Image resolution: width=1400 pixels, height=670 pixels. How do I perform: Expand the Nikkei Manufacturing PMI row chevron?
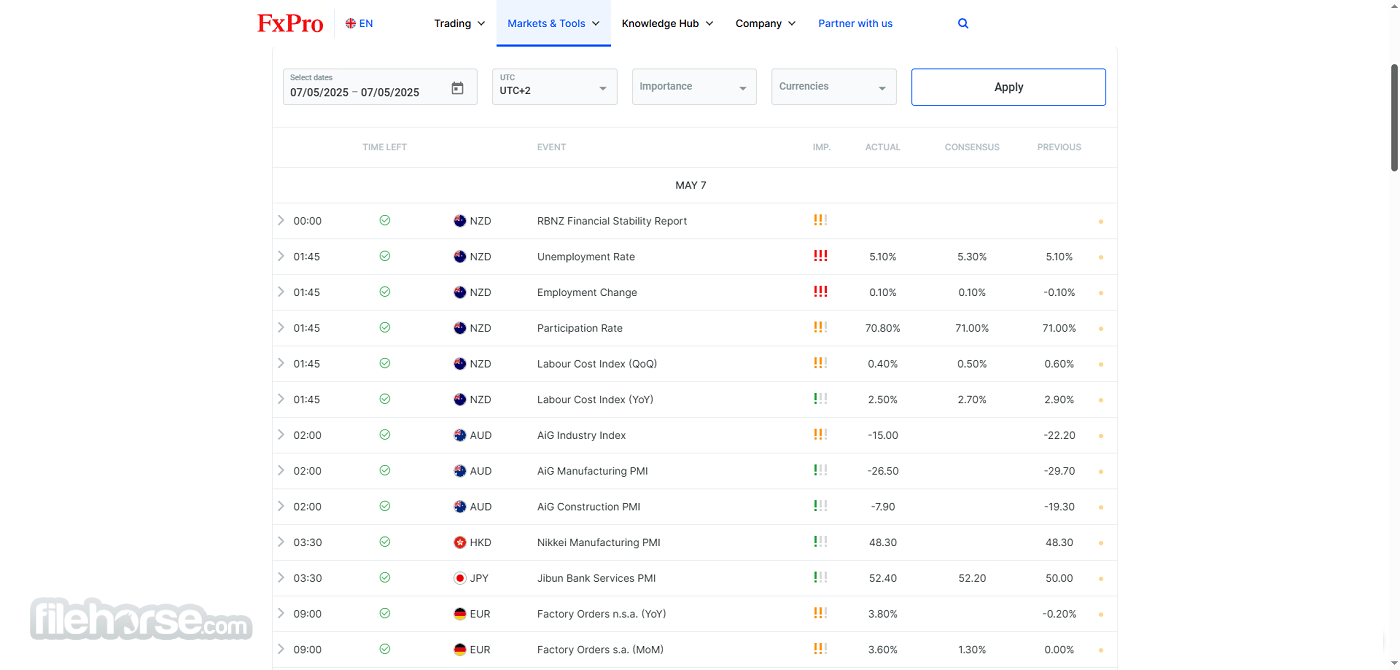click(x=281, y=542)
